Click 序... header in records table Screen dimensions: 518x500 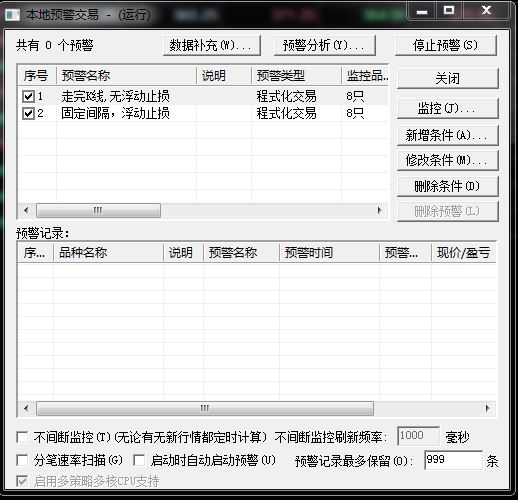point(36,253)
